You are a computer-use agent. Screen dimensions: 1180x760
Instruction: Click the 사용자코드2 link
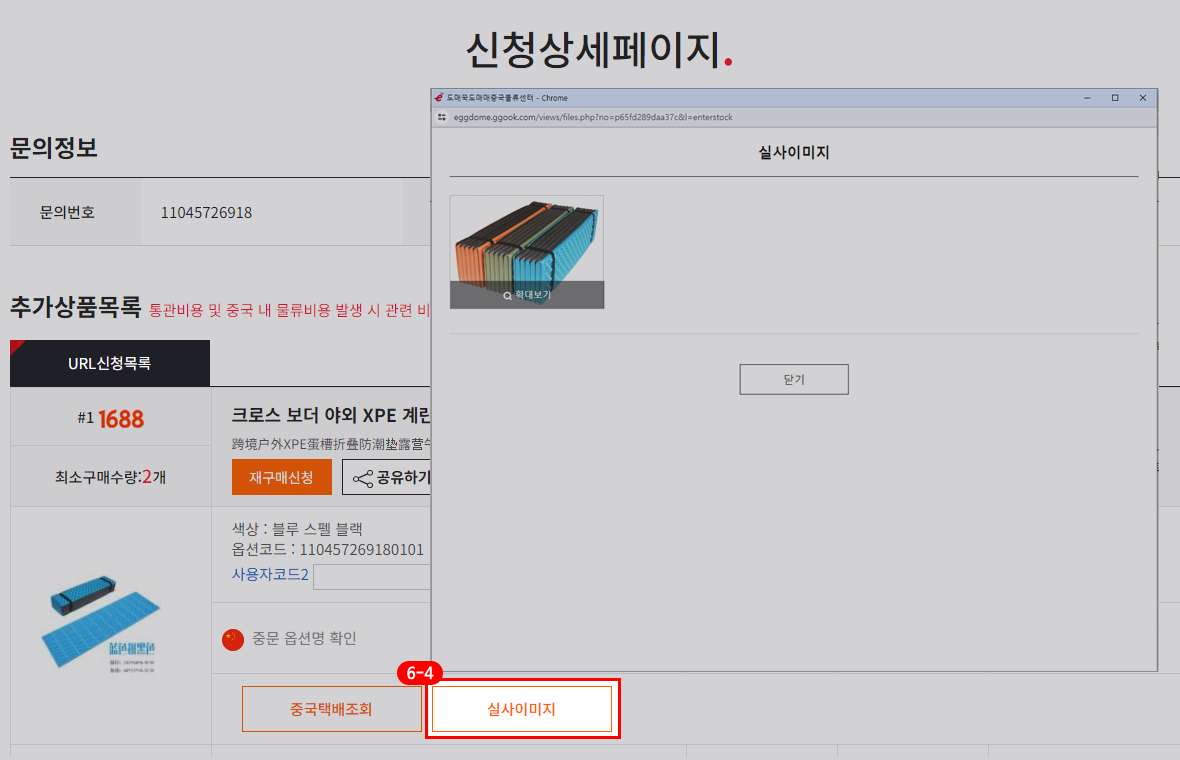270,574
